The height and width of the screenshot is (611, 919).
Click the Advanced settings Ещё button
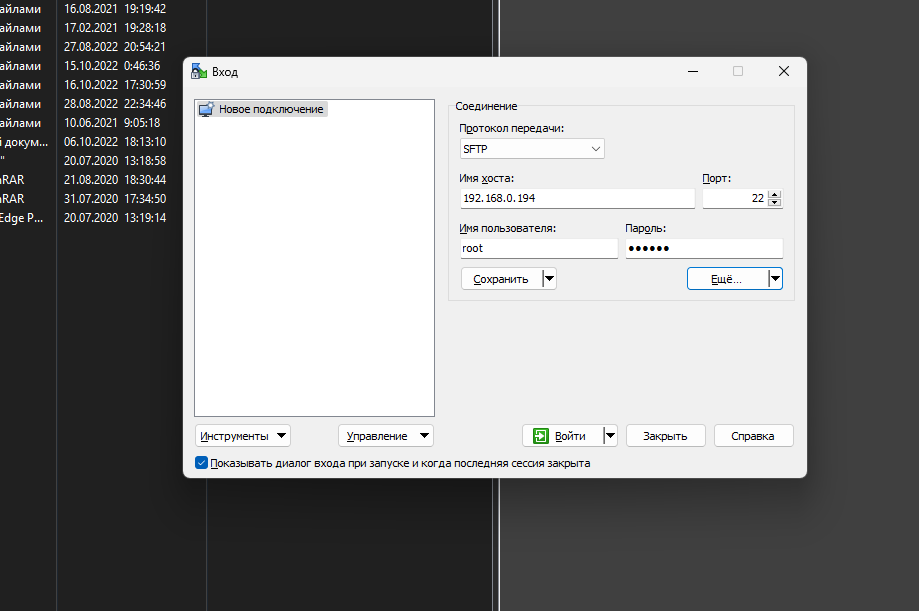point(726,279)
